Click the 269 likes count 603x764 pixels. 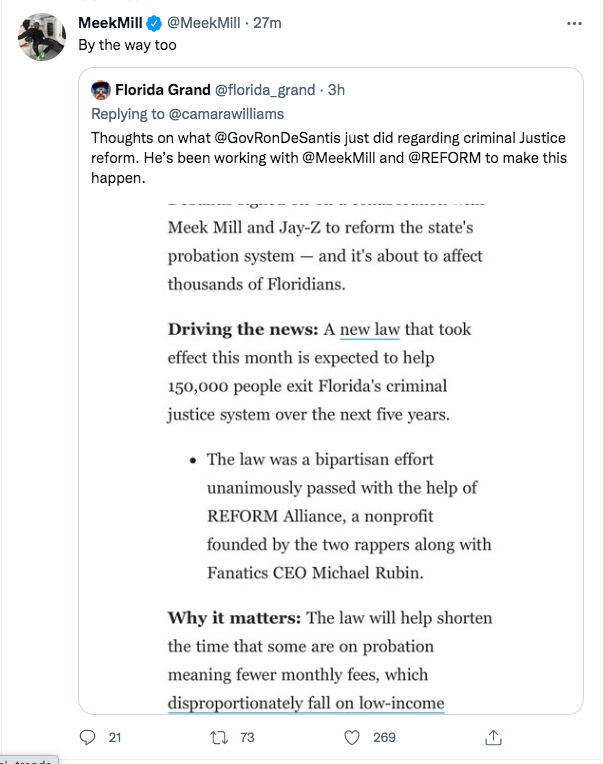[384, 738]
